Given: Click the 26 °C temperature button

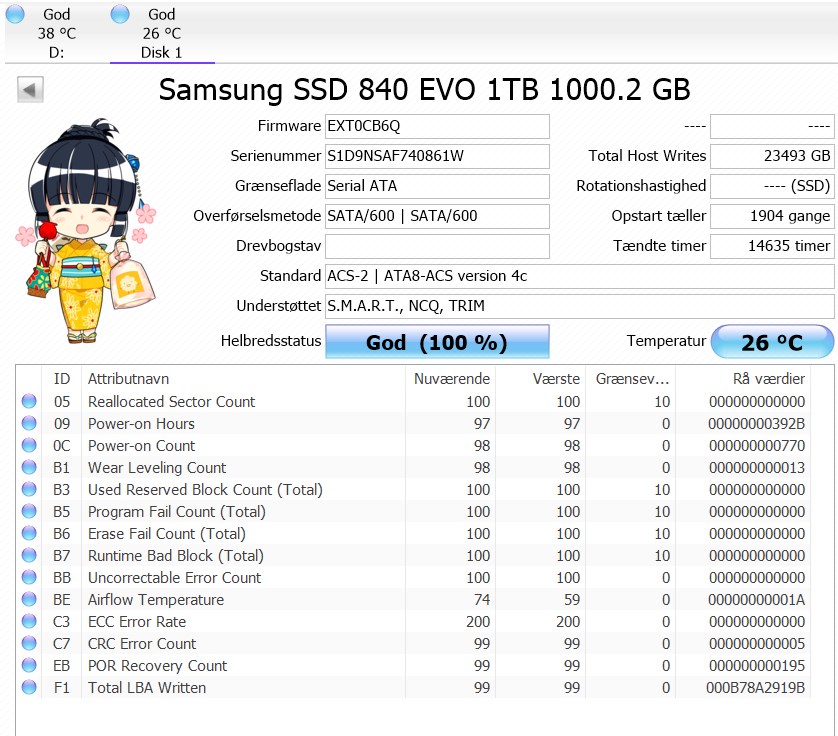Looking at the screenshot, I should coord(772,342).
